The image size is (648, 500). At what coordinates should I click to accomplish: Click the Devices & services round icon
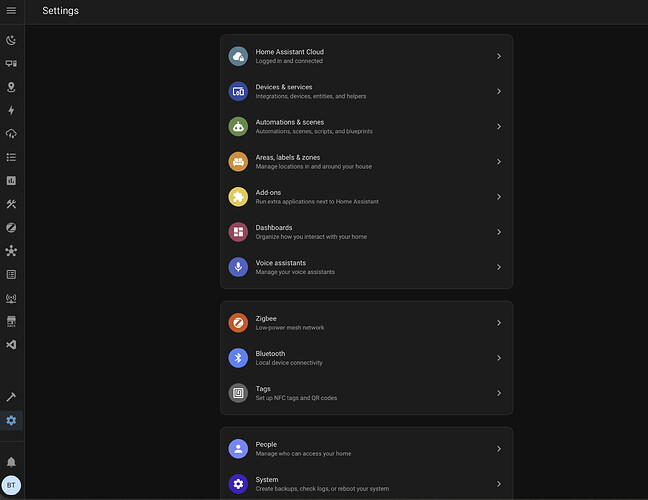238,91
